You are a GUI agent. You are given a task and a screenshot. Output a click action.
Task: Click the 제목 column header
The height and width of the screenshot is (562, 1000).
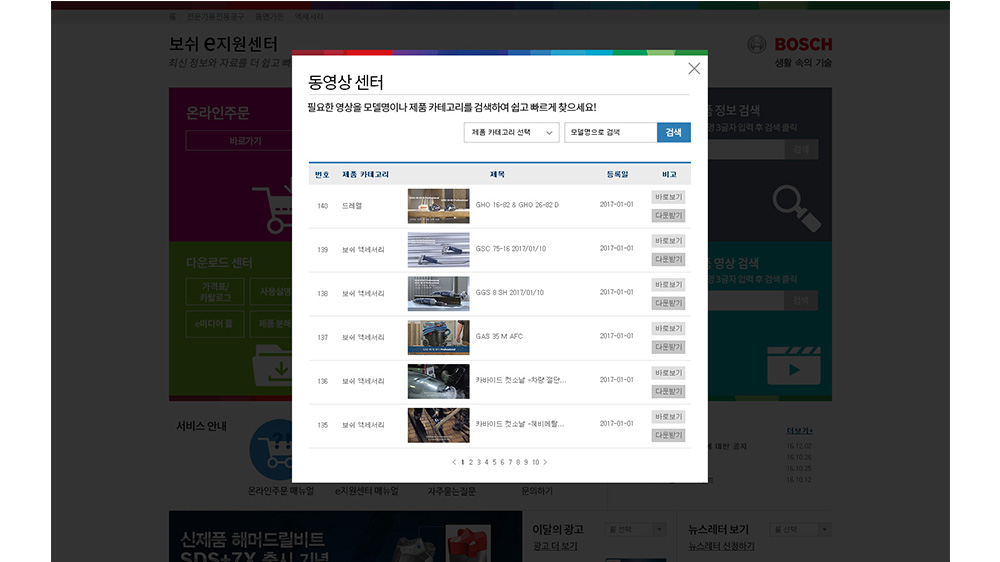pos(497,174)
